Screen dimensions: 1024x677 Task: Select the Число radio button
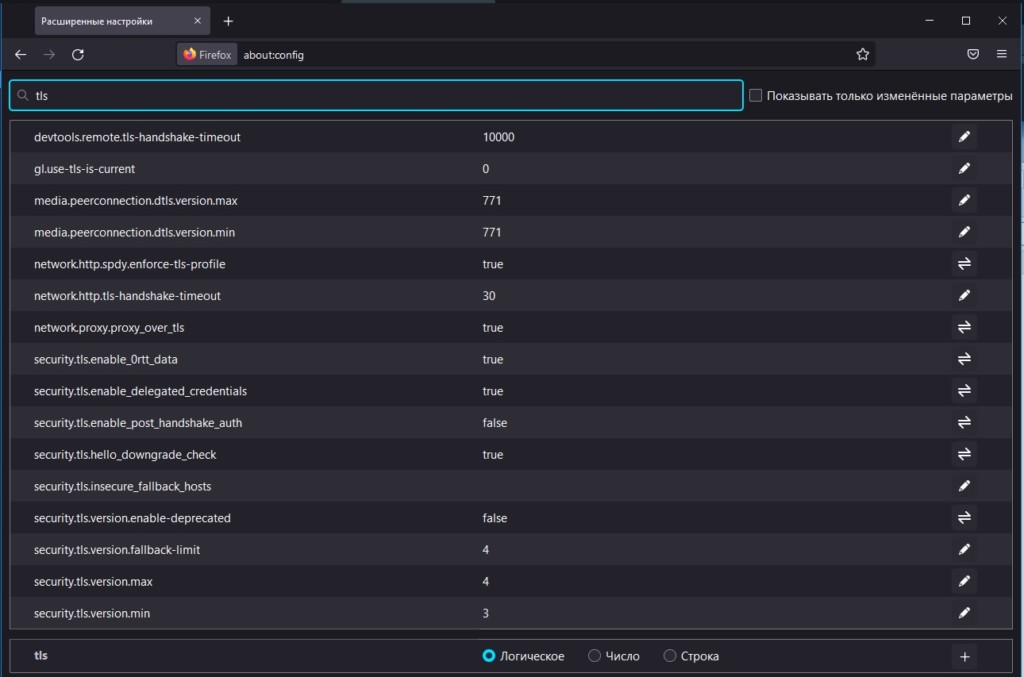[594, 656]
